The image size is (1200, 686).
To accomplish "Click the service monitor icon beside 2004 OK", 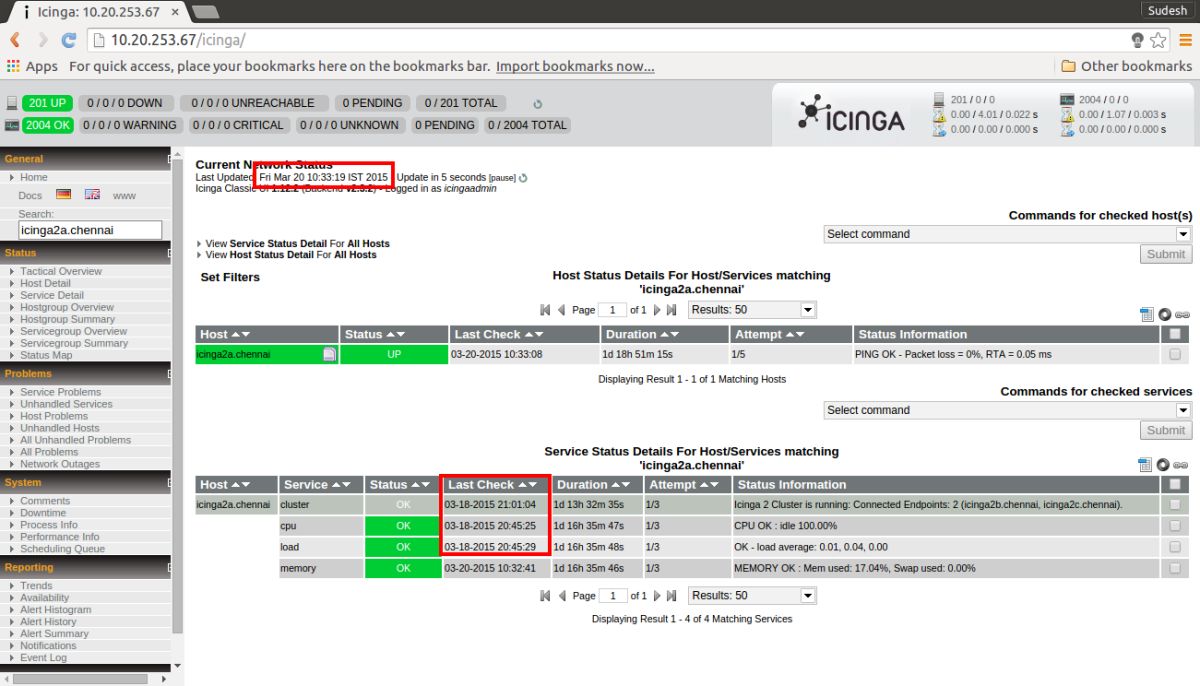I will [12, 125].
